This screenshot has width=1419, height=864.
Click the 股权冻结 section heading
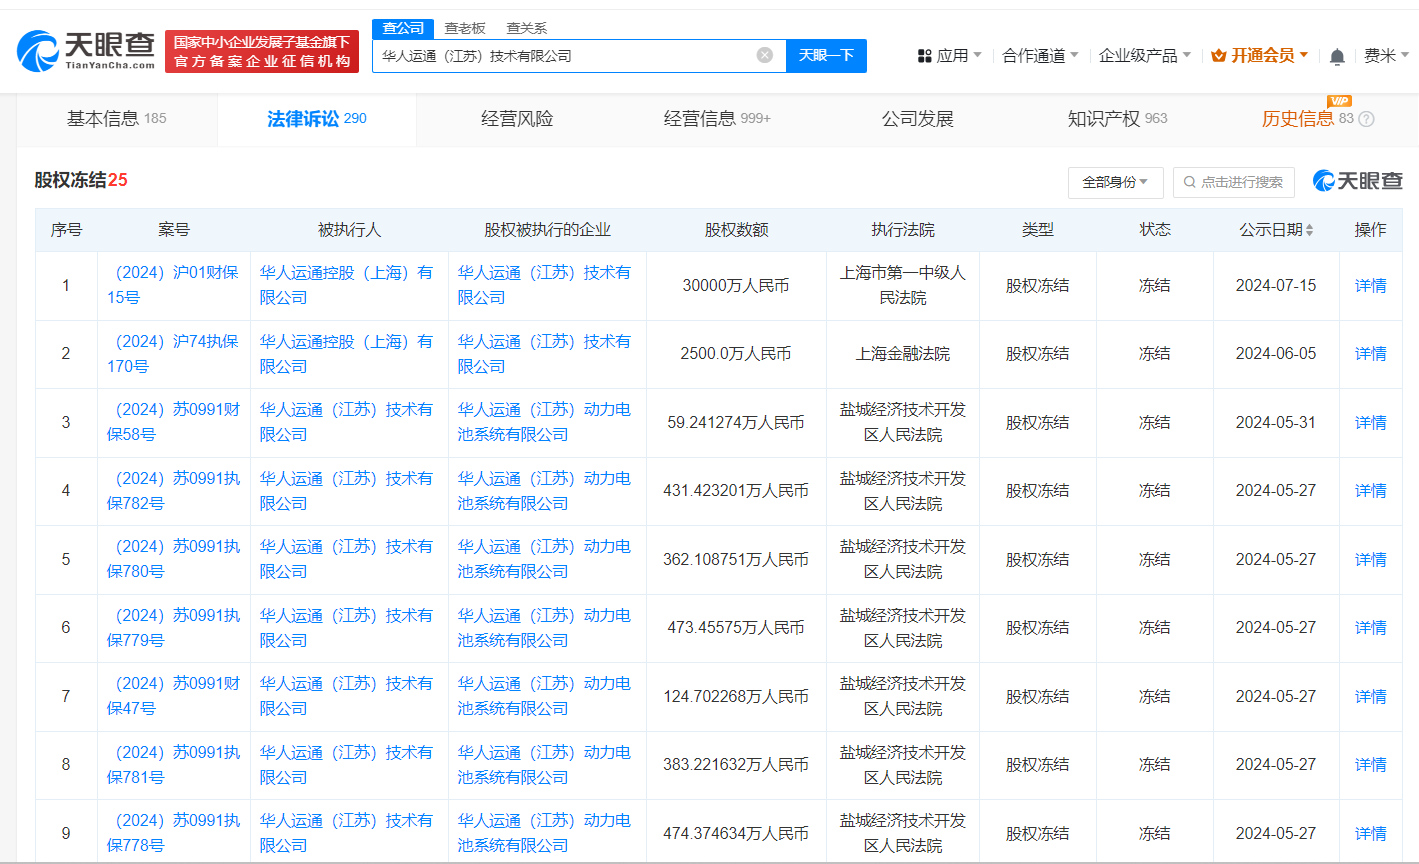pos(81,180)
